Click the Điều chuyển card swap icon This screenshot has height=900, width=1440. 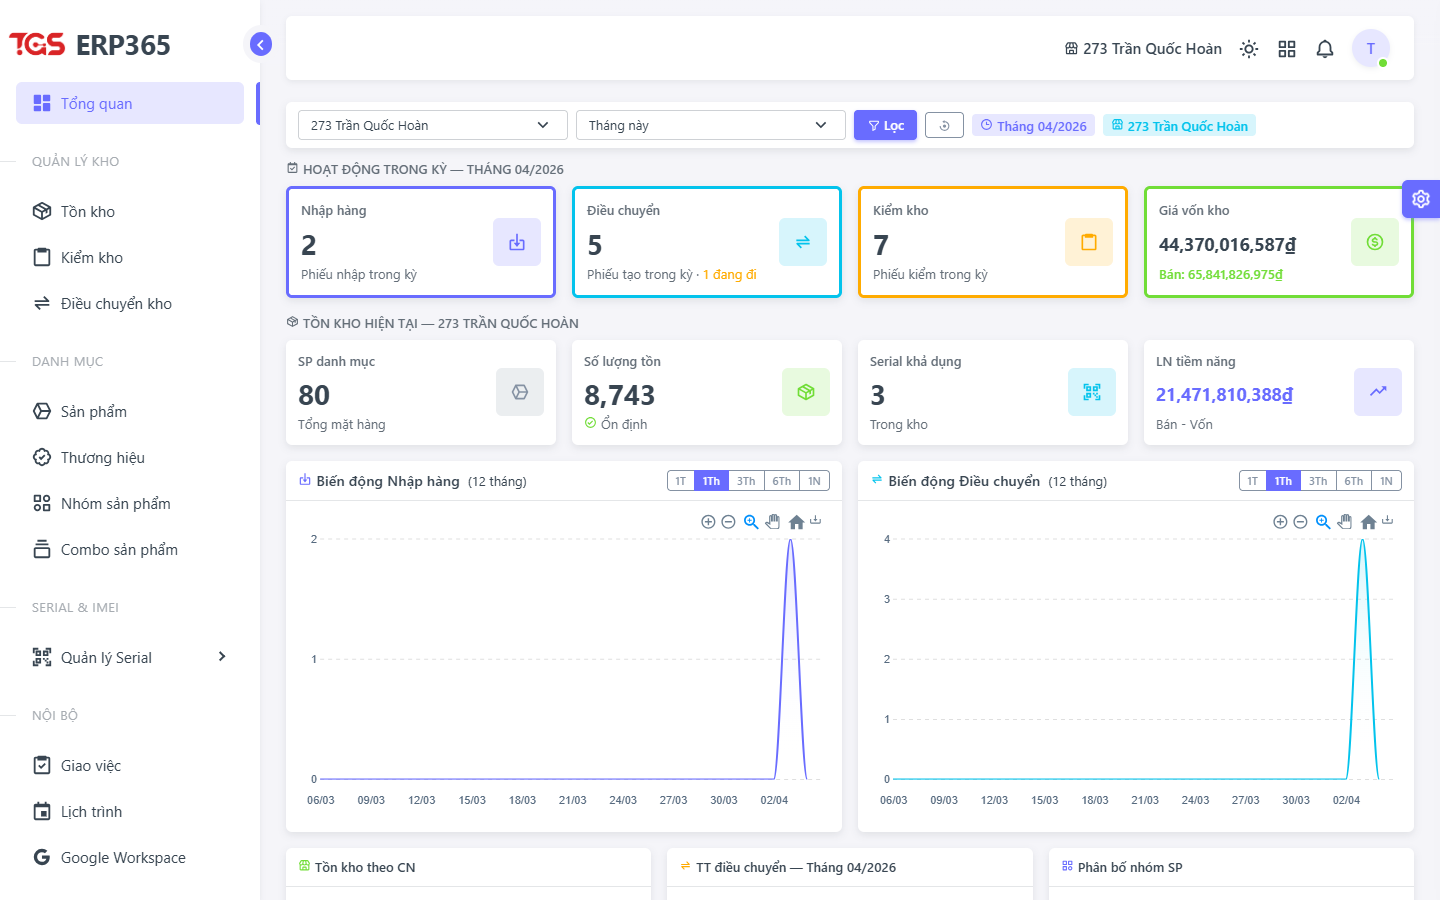click(x=803, y=242)
